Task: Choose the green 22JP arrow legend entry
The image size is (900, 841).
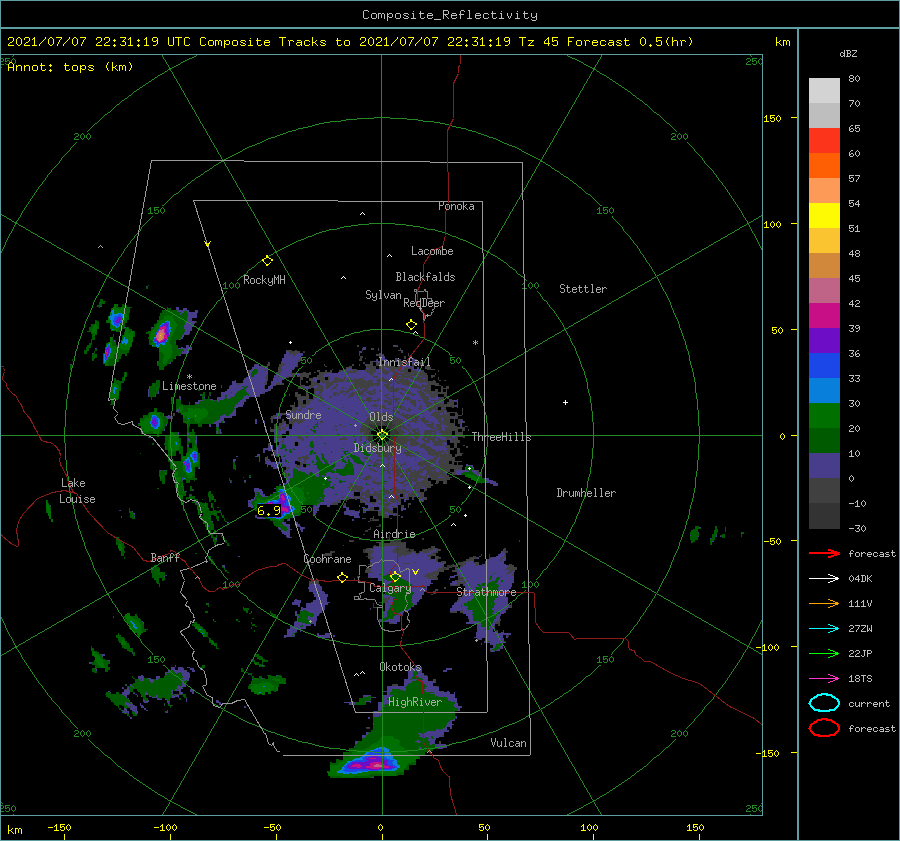Action: (824, 653)
